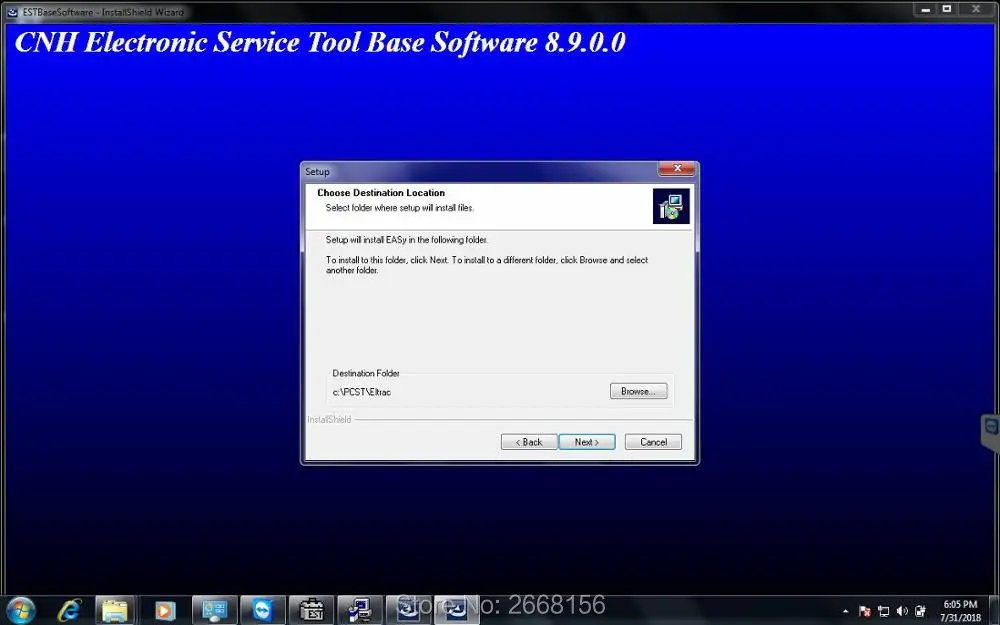The height and width of the screenshot is (625, 1000).
Task: Open Windows Explorer folder icon in taskbar
Action: [x=115, y=610]
